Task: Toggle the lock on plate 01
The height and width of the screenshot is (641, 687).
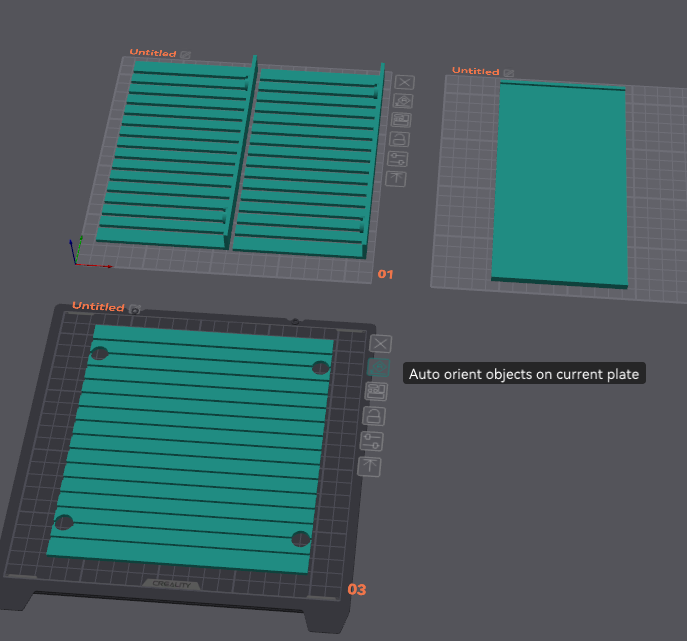Action: 399,140
